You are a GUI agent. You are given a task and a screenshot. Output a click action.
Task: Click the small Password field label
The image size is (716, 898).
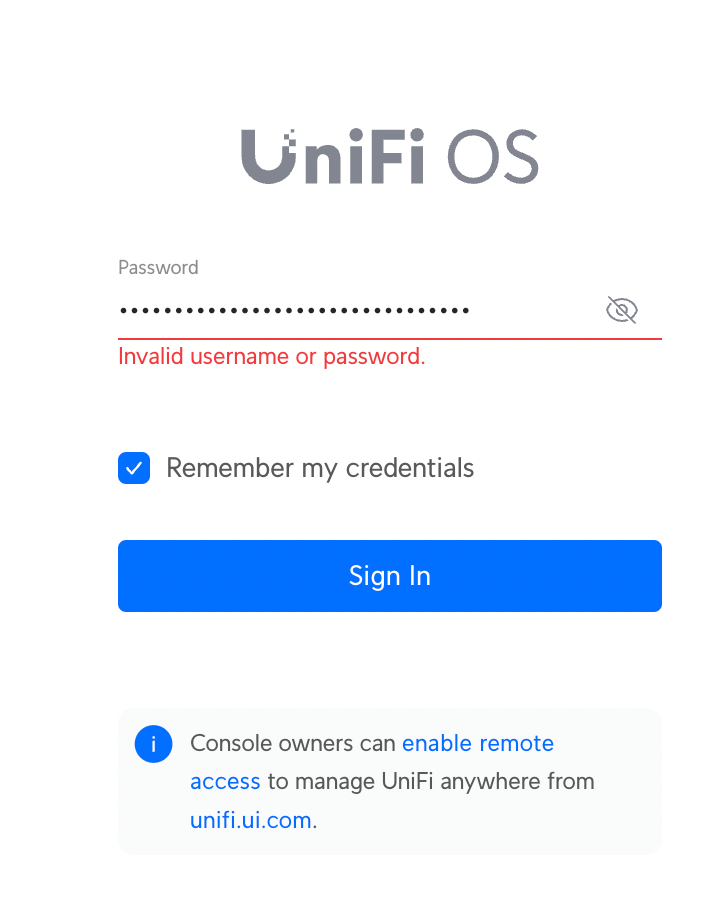[x=158, y=267]
